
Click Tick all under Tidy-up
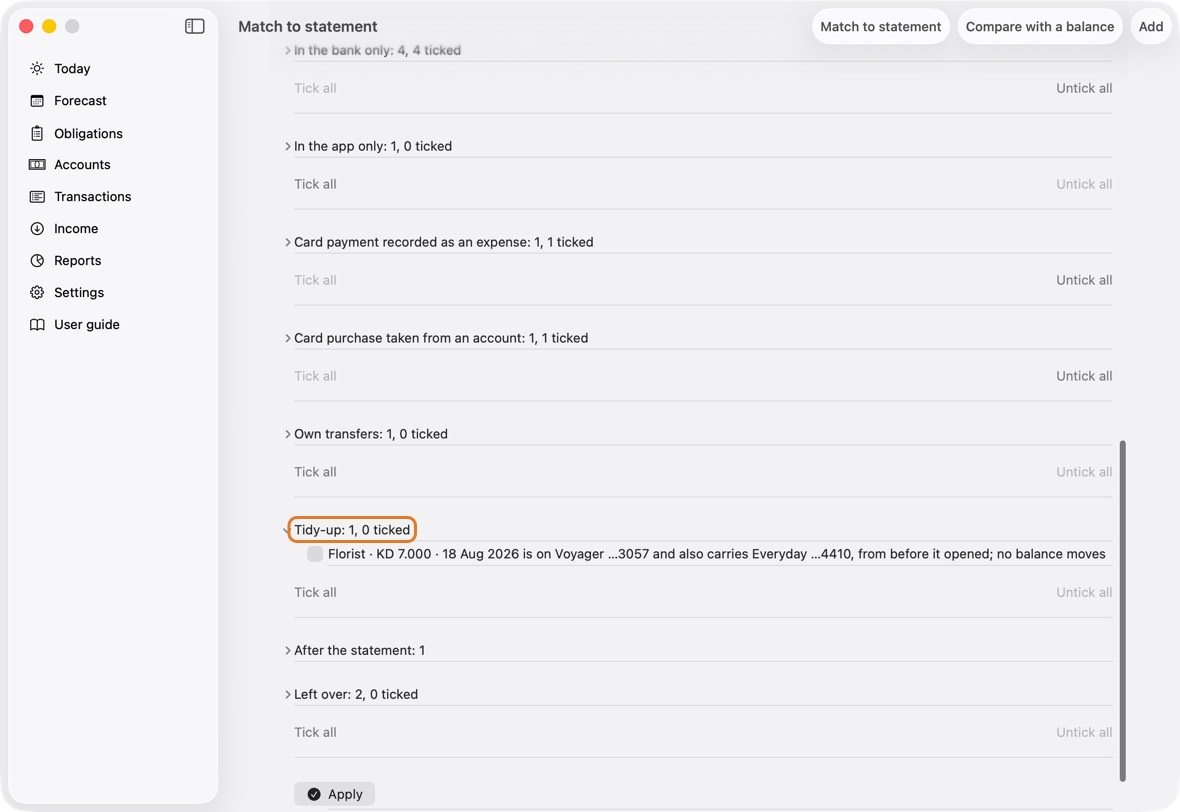pos(315,592)
